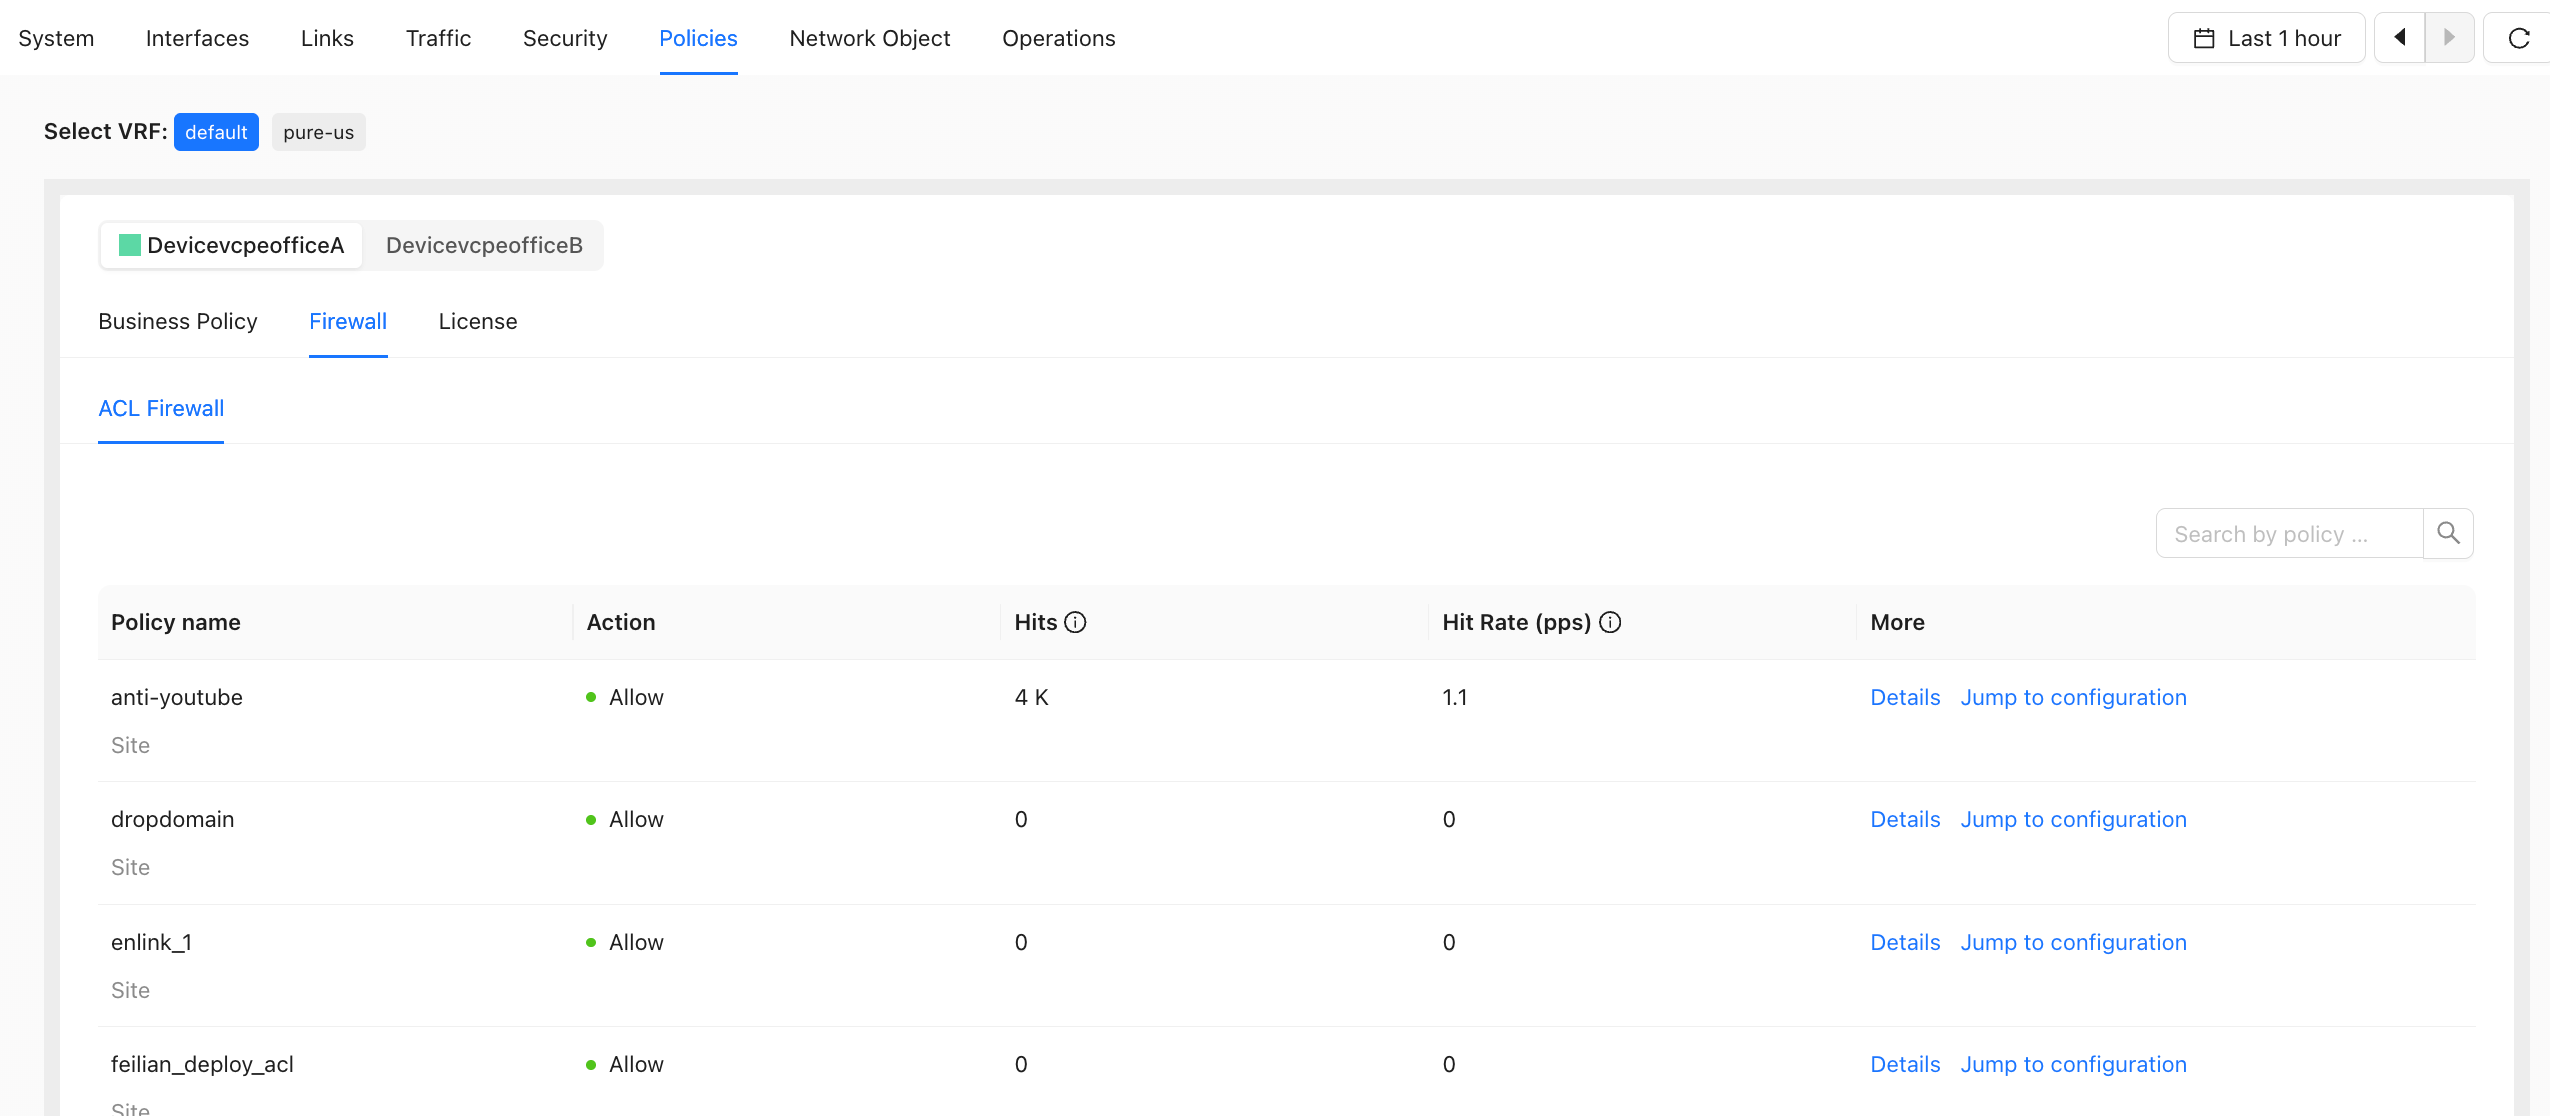The width and height of the screenshot is (2550, 1116).
Task: Open the Traffic tab
Action: pyautogui.click(x=438, y=38)
